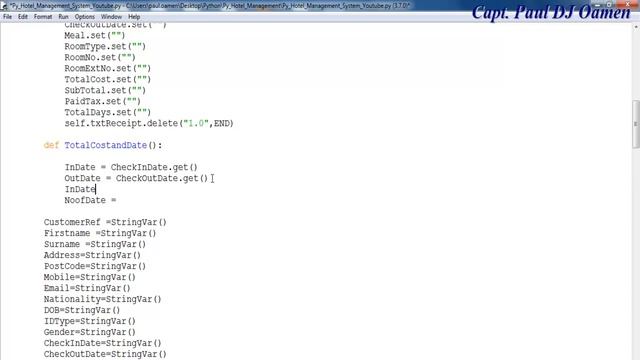Place cursor on OutDate = CheckOutDate.get() line
The image size is (640, 360).
point(136,178)
